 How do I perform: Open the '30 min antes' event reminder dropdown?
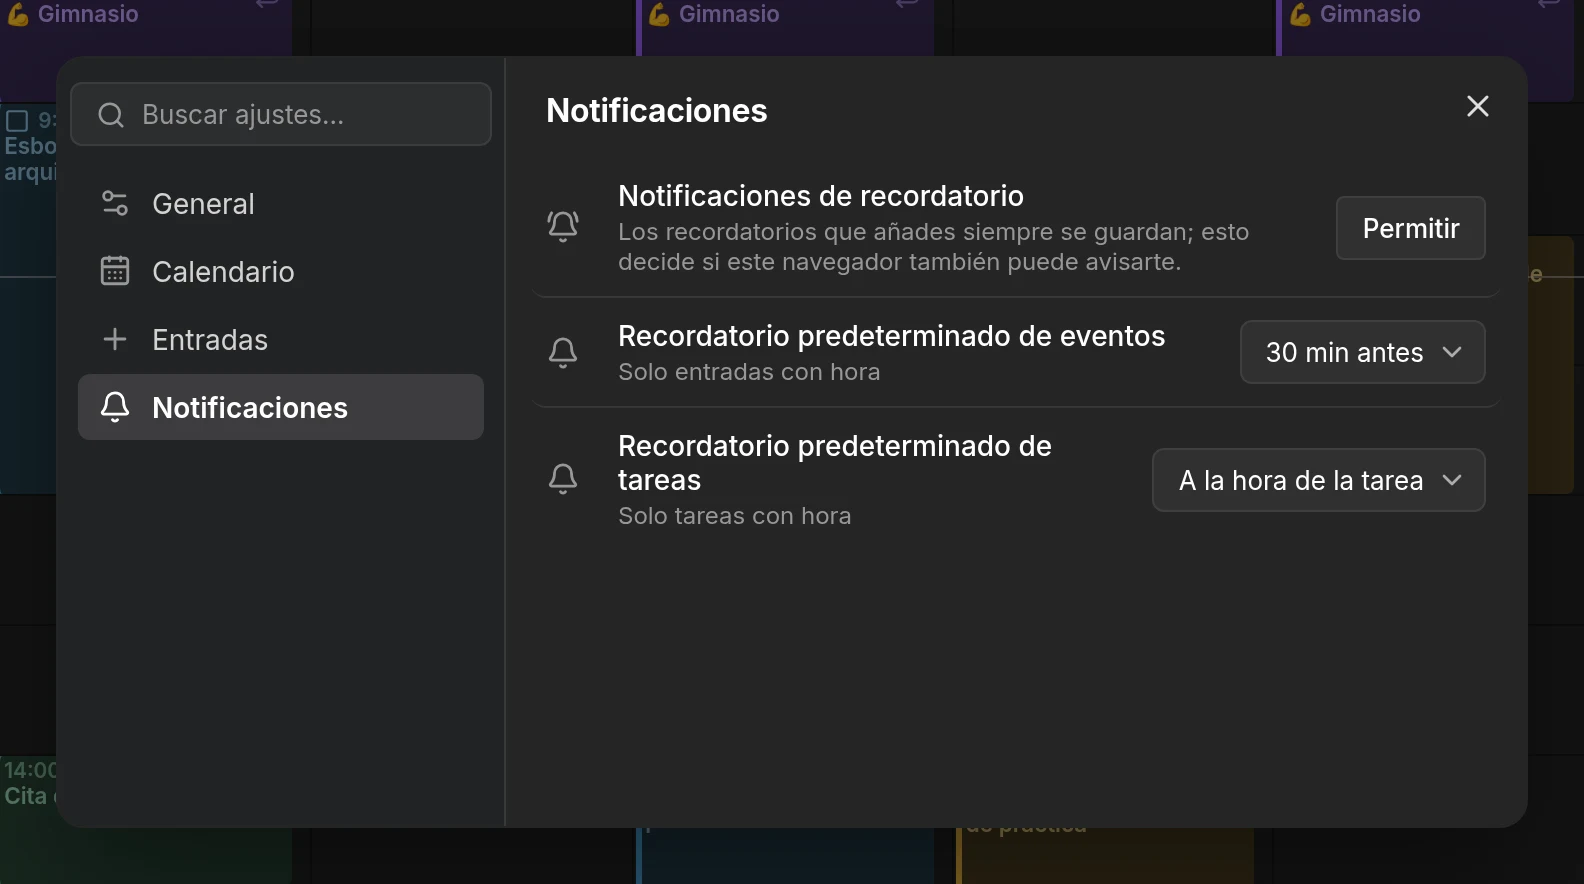pos(1363,352)
